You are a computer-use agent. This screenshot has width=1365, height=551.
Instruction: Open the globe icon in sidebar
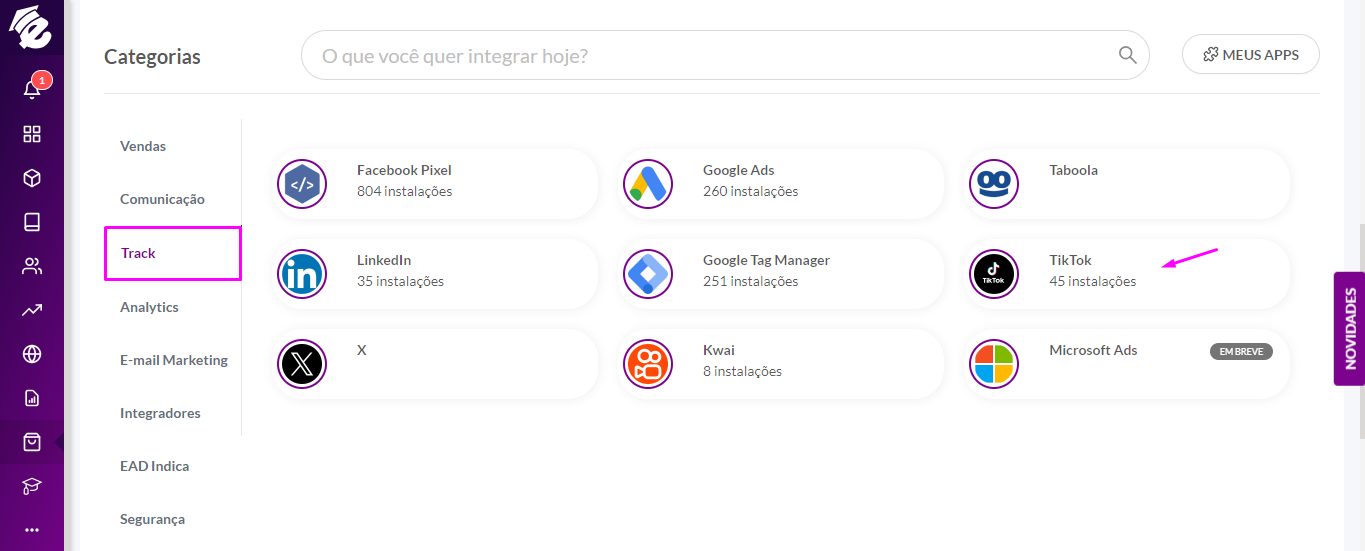tap(32, 354)
